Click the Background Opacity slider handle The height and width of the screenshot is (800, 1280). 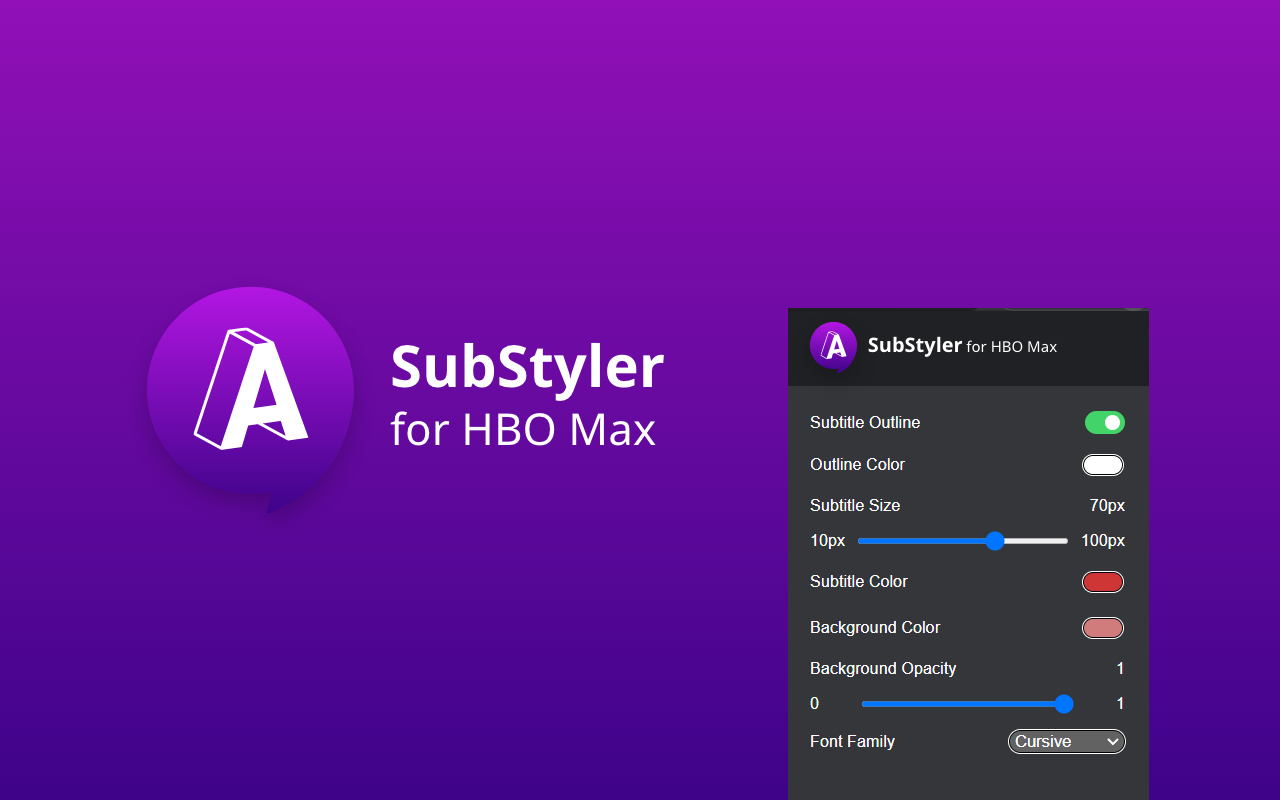tap(1064, 704)
